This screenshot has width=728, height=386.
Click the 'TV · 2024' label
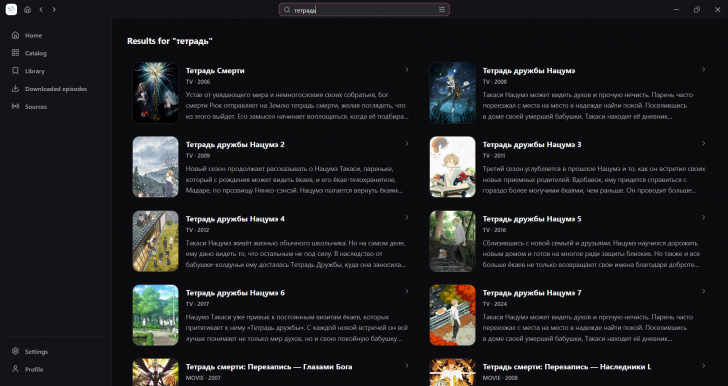pyautogui.click(x=495, y=304)
